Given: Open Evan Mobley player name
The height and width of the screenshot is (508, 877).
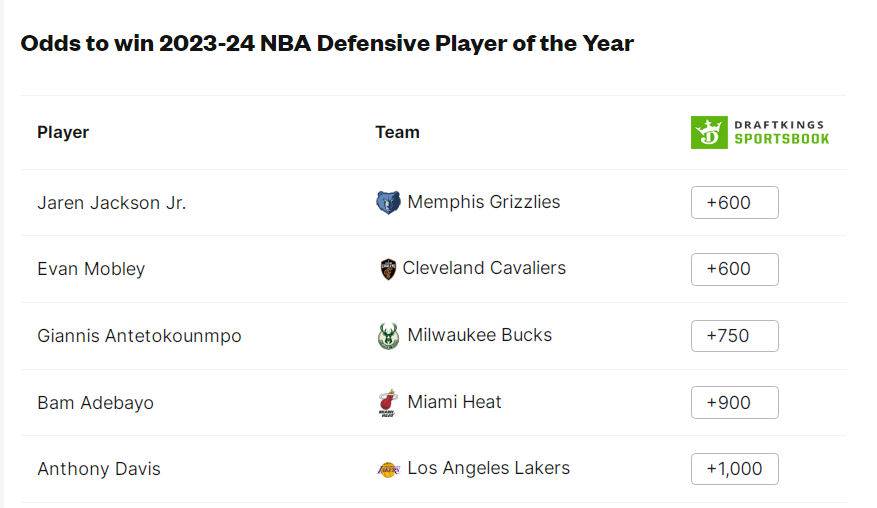Looking at the screenshot, I should point(91,269).
